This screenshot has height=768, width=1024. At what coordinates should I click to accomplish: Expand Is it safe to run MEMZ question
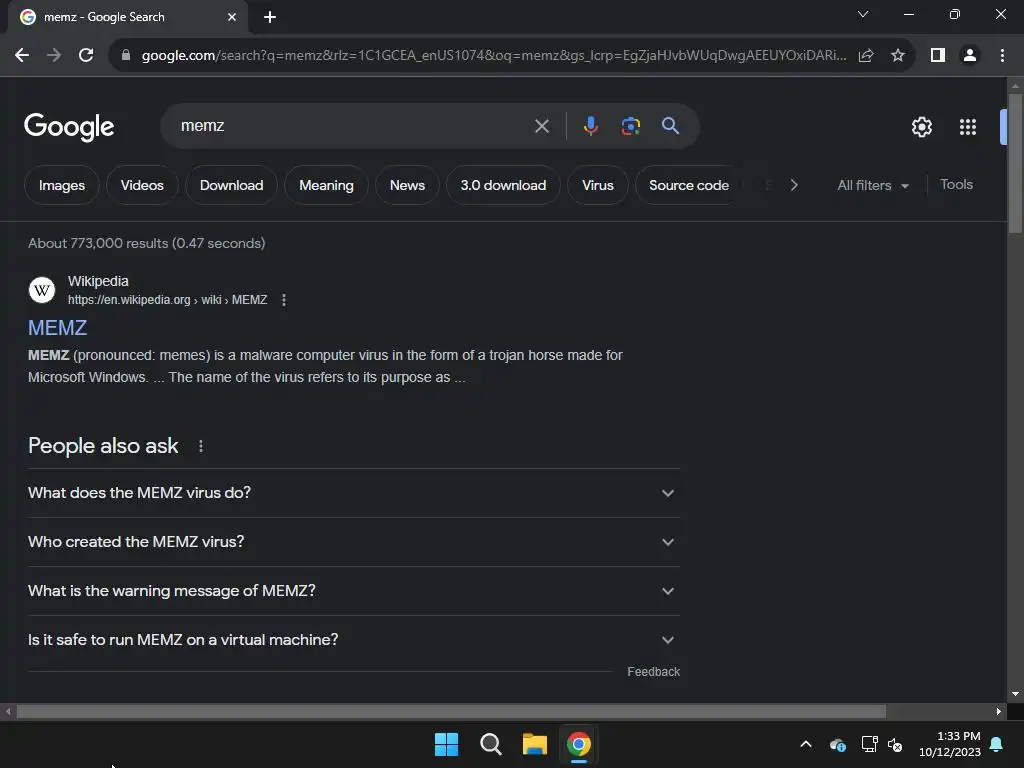tap(353, 640)
